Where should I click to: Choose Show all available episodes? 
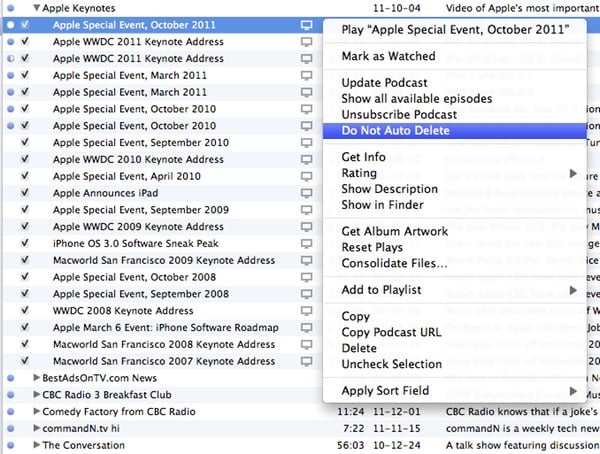tap(455, 99)
